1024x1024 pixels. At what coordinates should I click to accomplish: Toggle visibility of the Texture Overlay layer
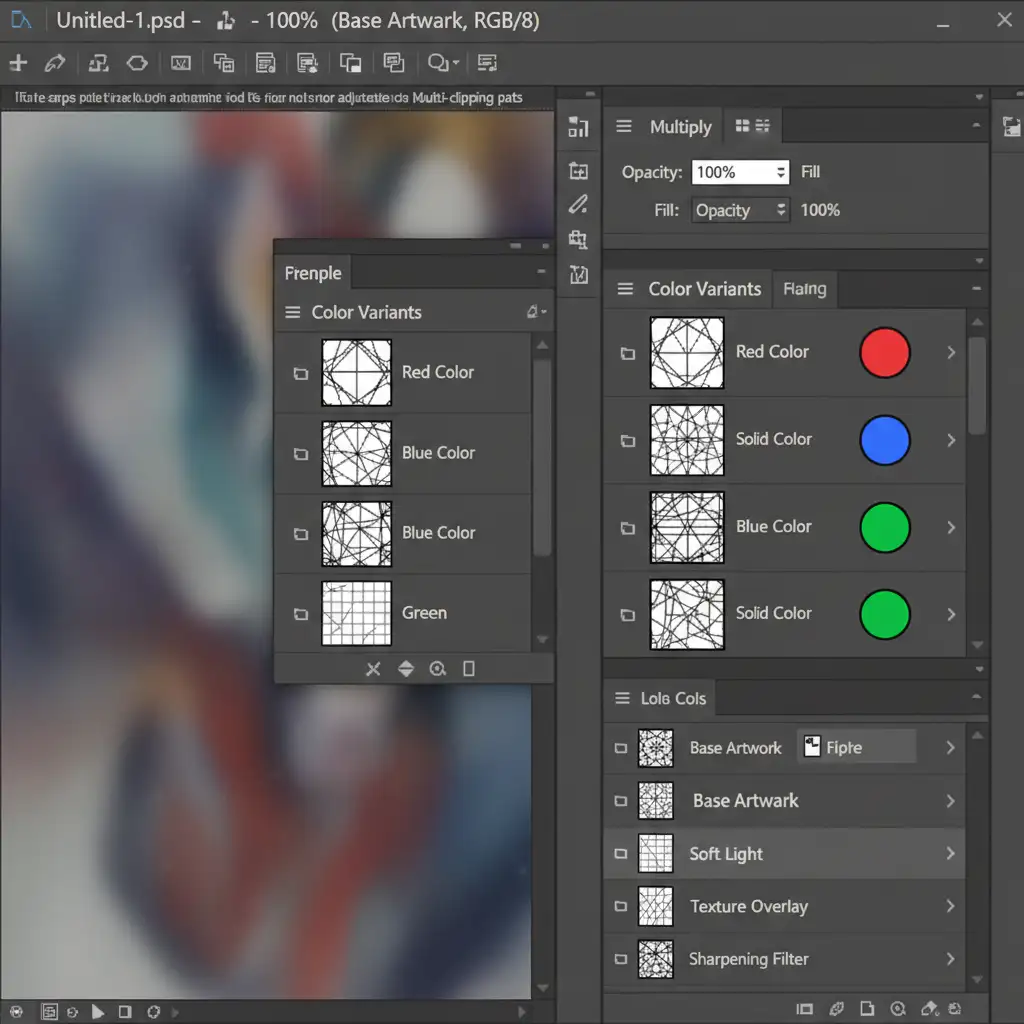(621, 907)
